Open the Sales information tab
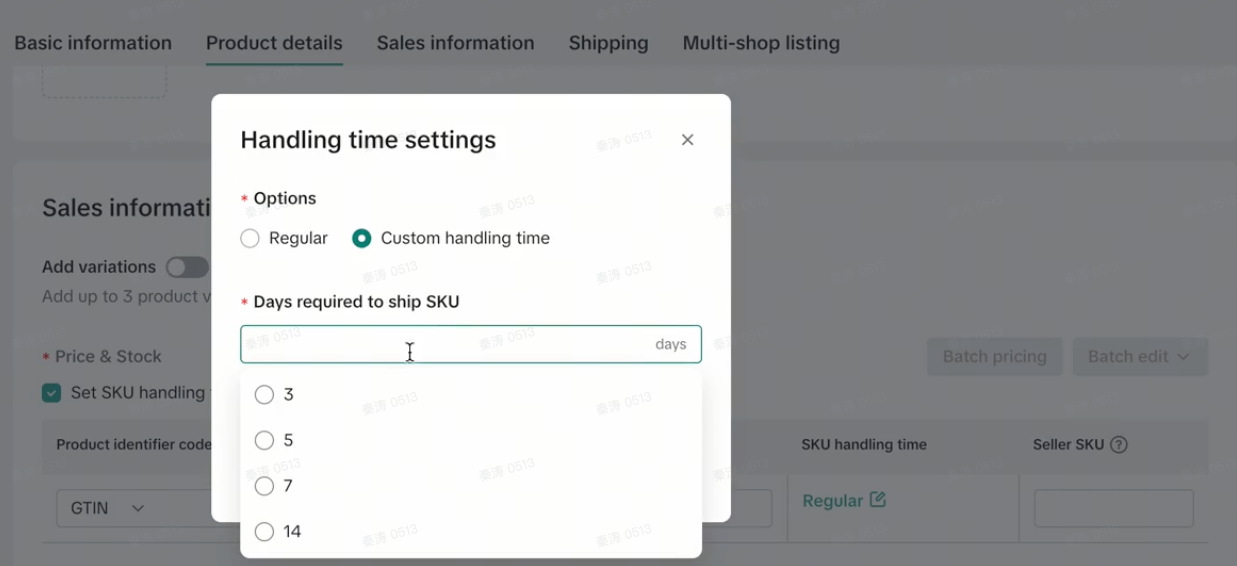 455,43
